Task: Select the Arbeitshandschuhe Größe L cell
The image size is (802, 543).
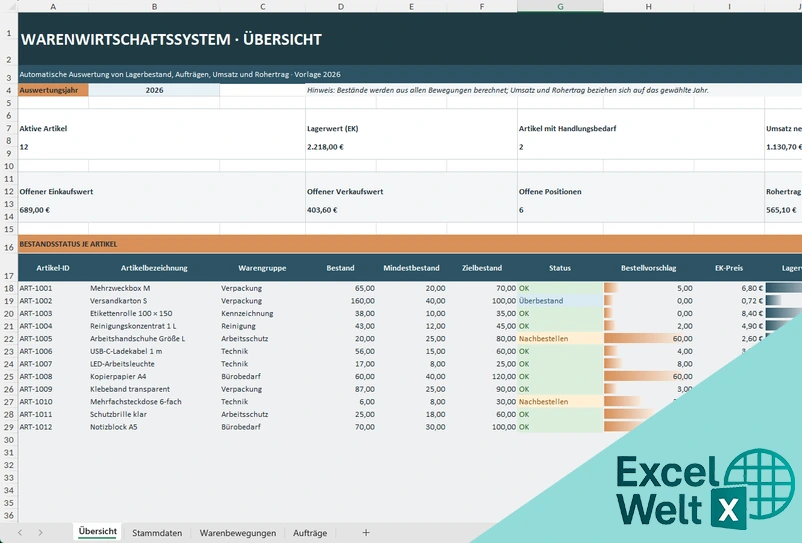Action: [154, 338]
